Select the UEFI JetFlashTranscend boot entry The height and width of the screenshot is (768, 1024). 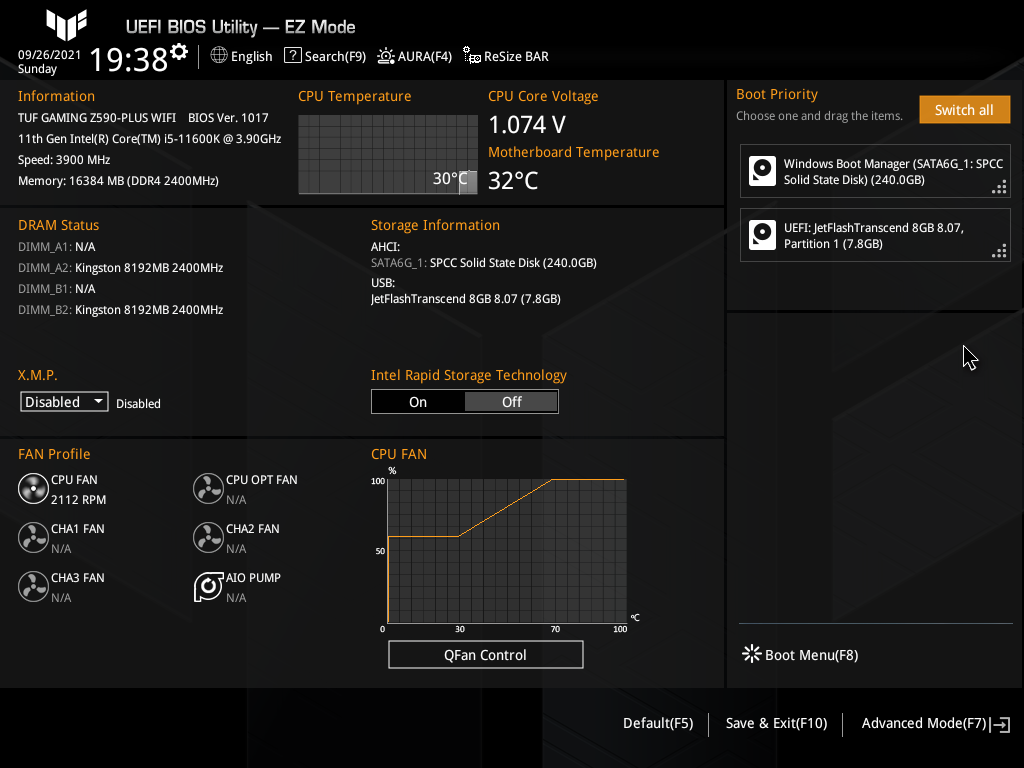tap(875, 234)
